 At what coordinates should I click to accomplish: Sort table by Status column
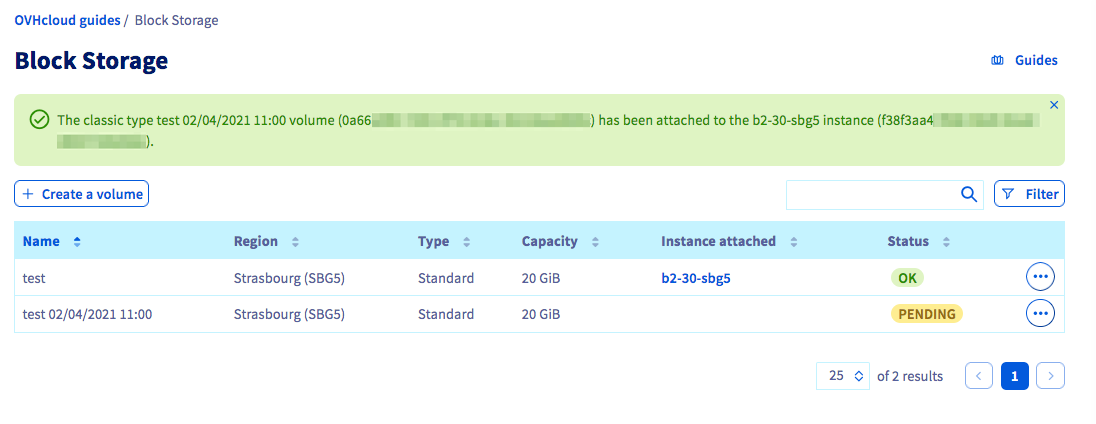click(946, 242)
